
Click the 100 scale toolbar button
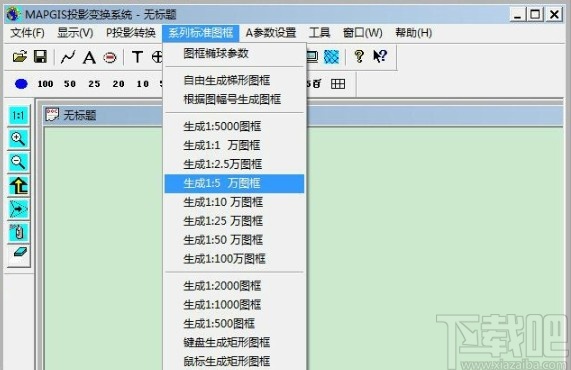[45, 84]
